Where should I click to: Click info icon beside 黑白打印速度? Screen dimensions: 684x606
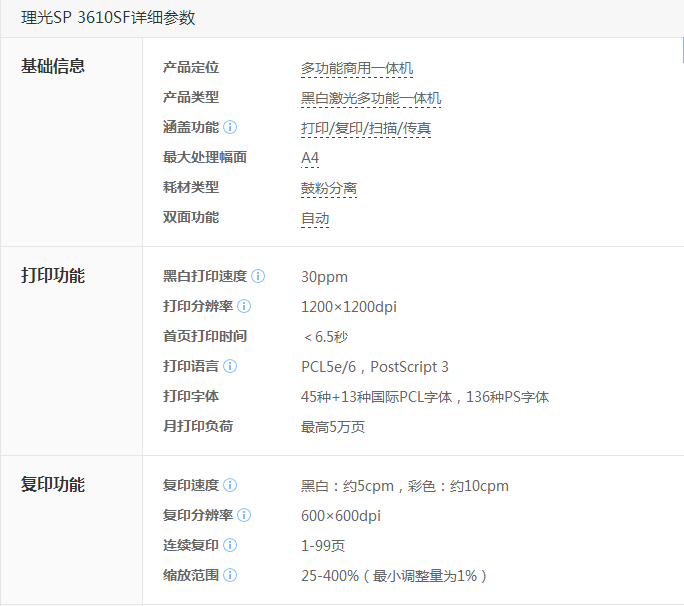point(258,276)
